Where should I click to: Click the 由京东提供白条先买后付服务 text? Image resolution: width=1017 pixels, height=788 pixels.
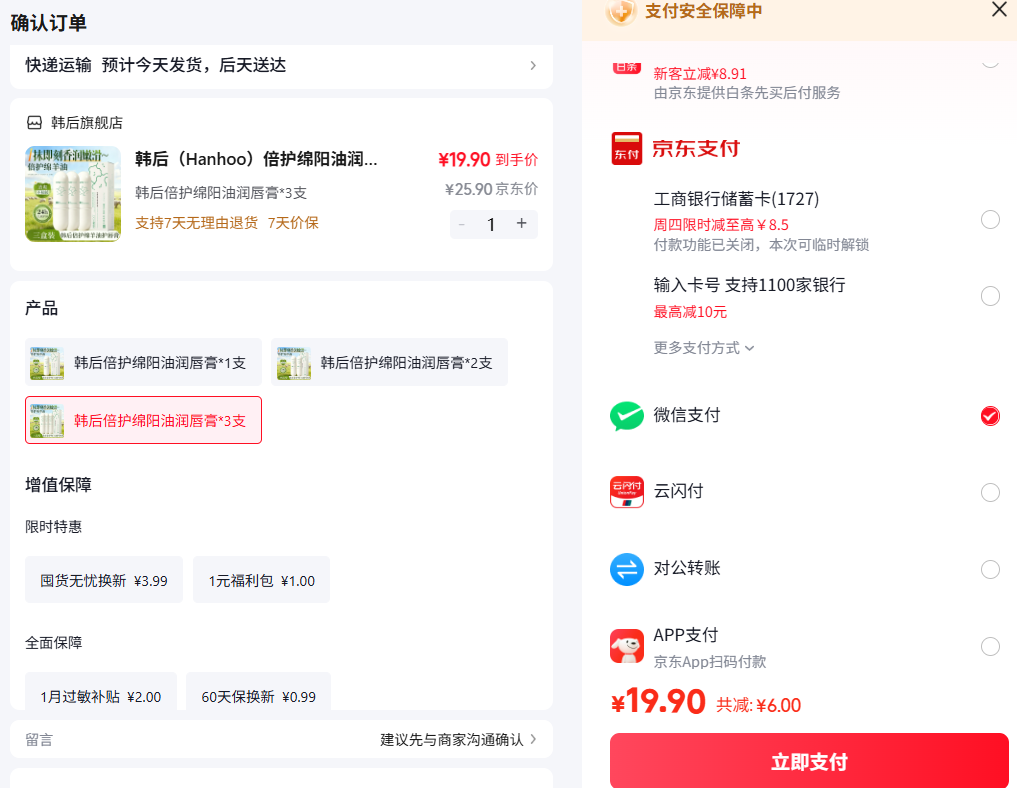click(747, 93)
